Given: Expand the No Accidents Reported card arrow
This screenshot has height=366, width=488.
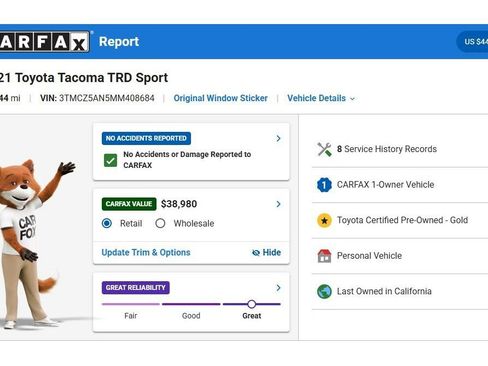Looking at the screenshot, I should pos(278,138).
